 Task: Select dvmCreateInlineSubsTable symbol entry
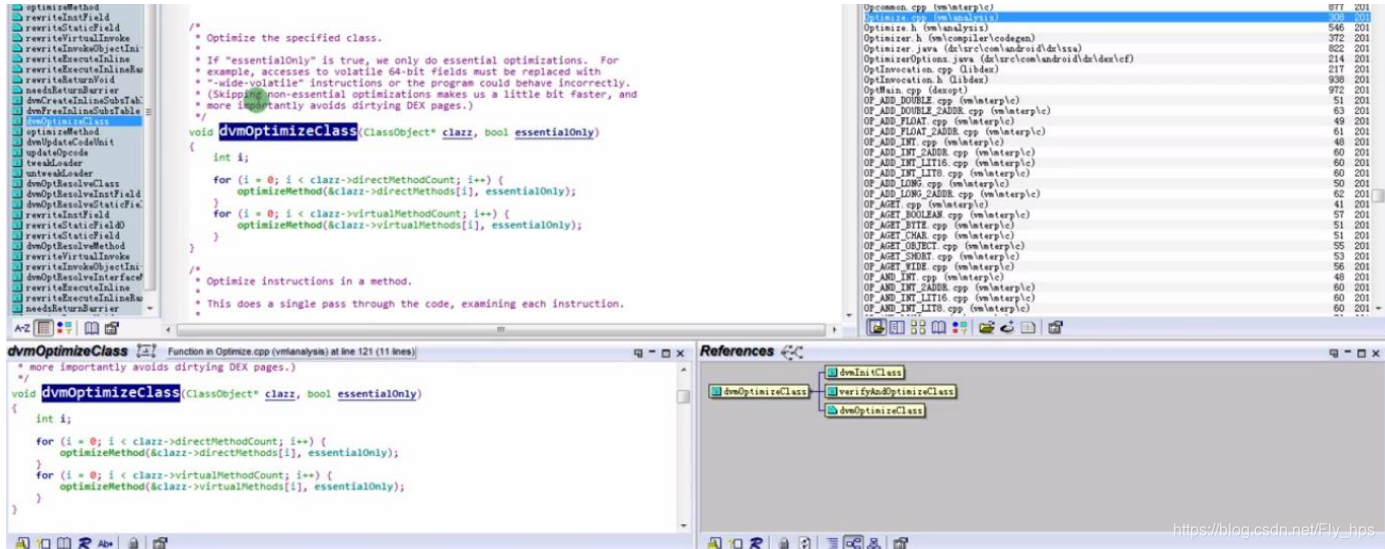coord(77,100)
